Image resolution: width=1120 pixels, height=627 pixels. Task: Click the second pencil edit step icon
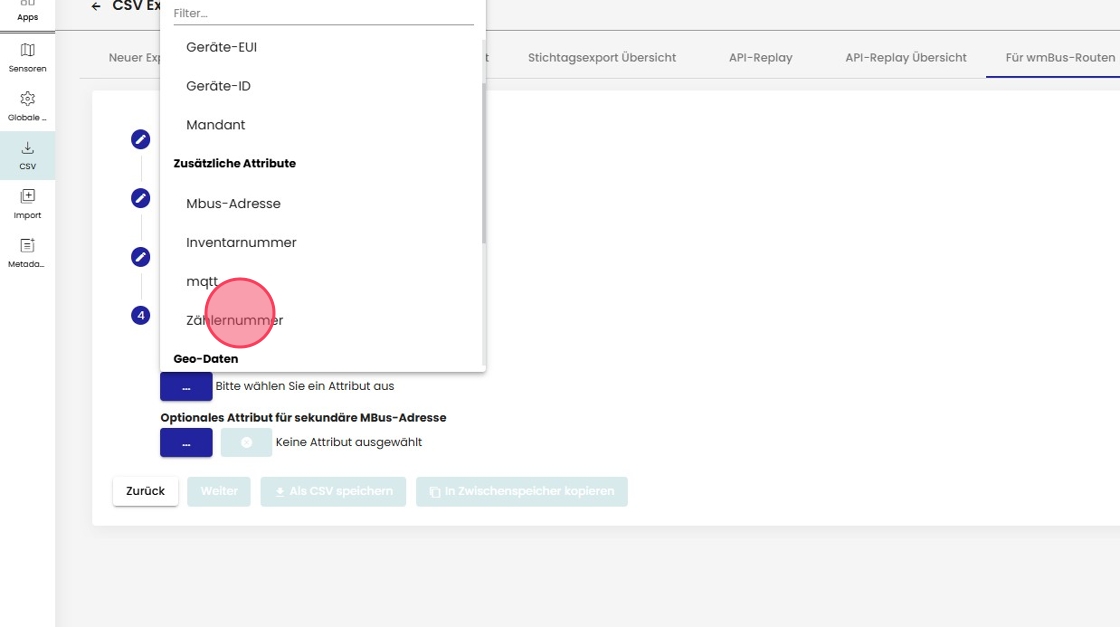coord(140,198)
